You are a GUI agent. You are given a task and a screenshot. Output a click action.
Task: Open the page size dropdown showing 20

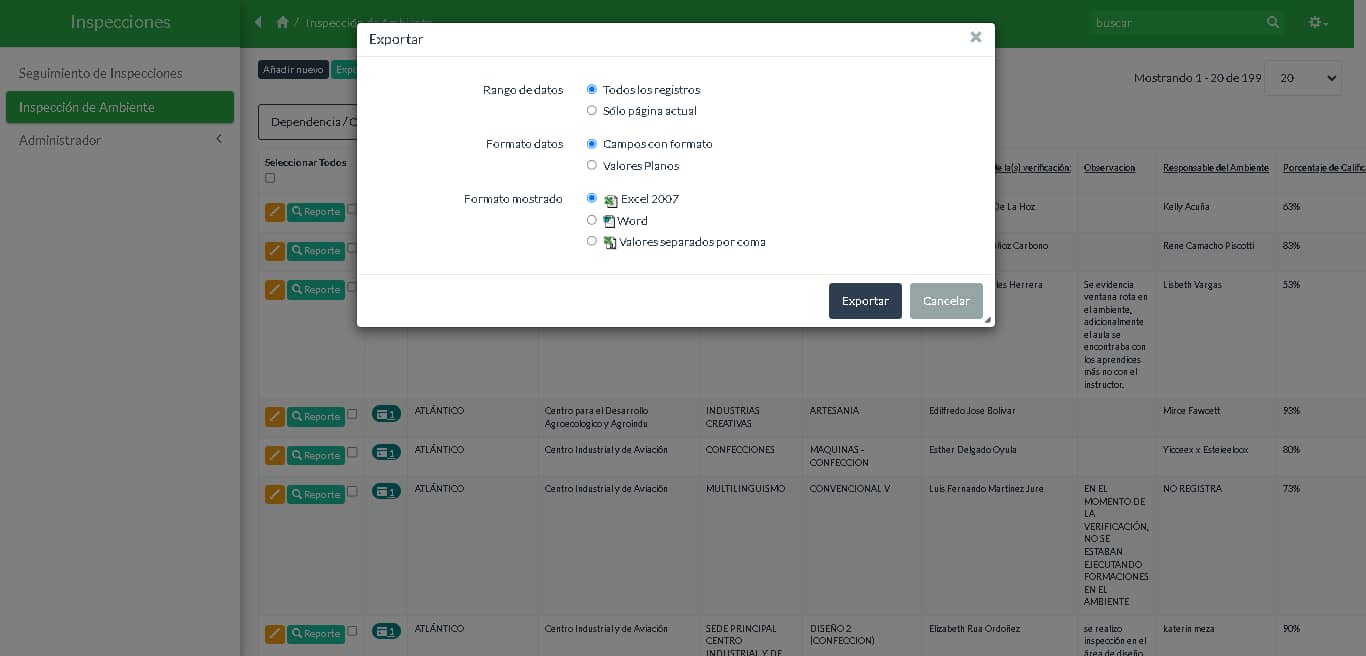tap(1303, 78)
